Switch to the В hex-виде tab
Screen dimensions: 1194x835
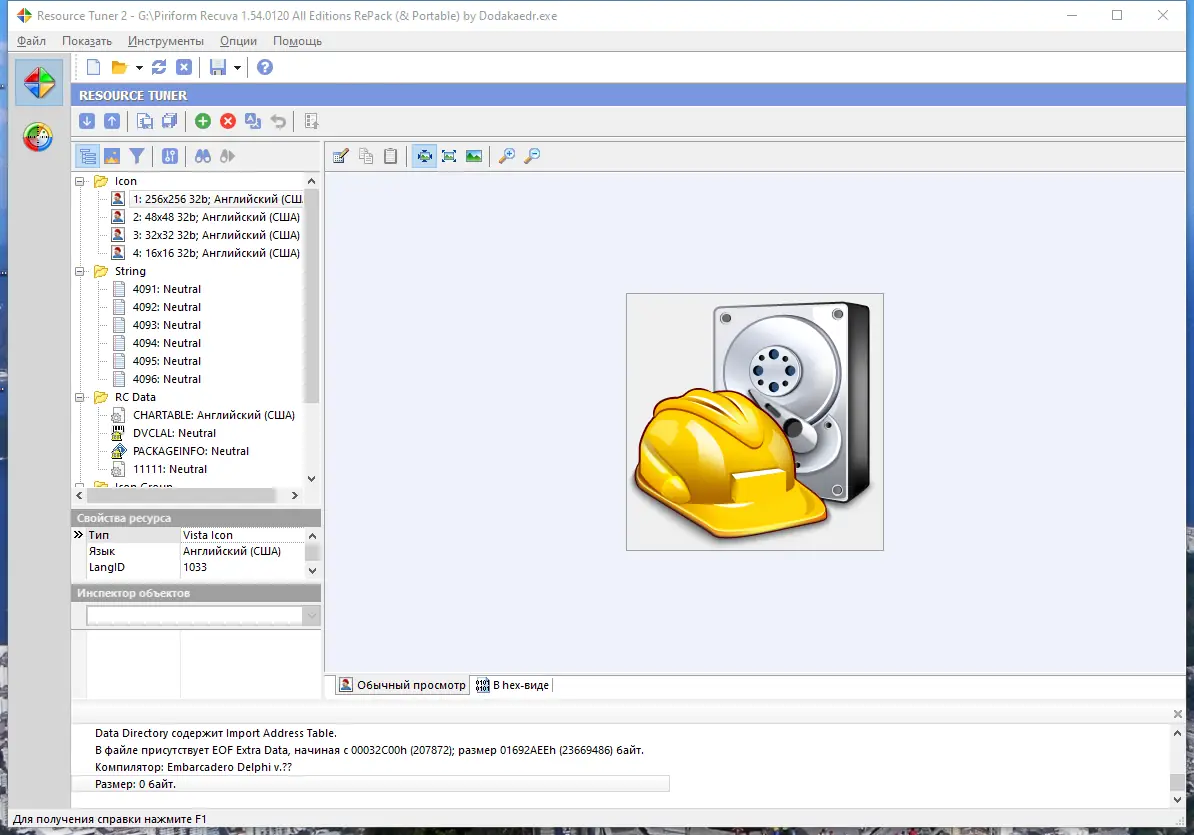tap(512, 685)
